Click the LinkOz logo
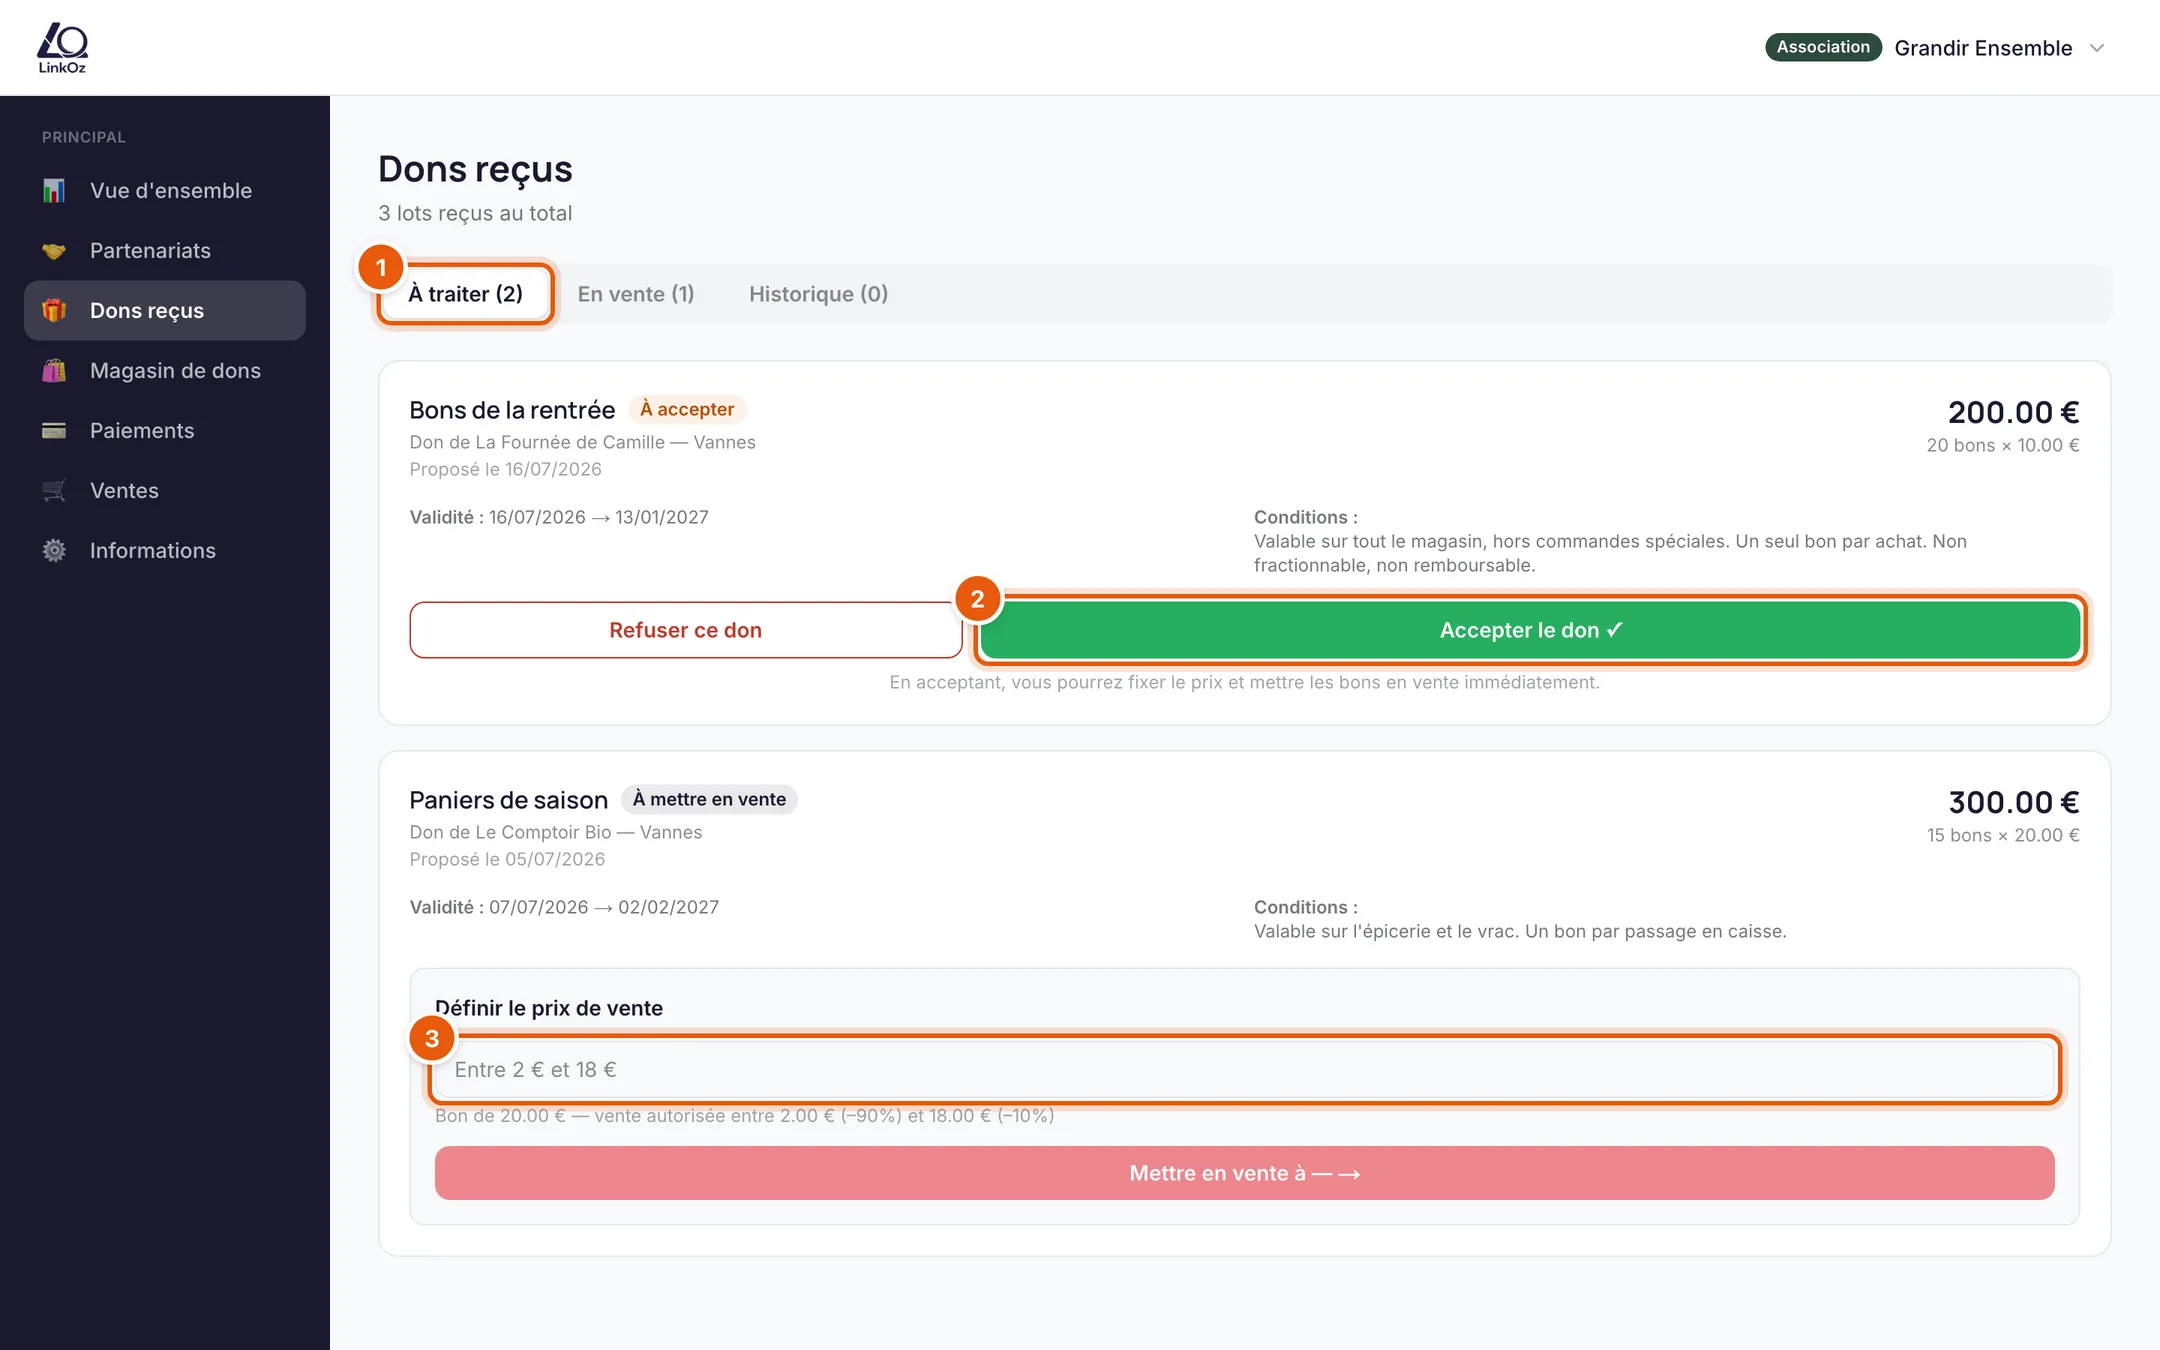Screen dimensions: 2160x1350 [x=62, y=48]
